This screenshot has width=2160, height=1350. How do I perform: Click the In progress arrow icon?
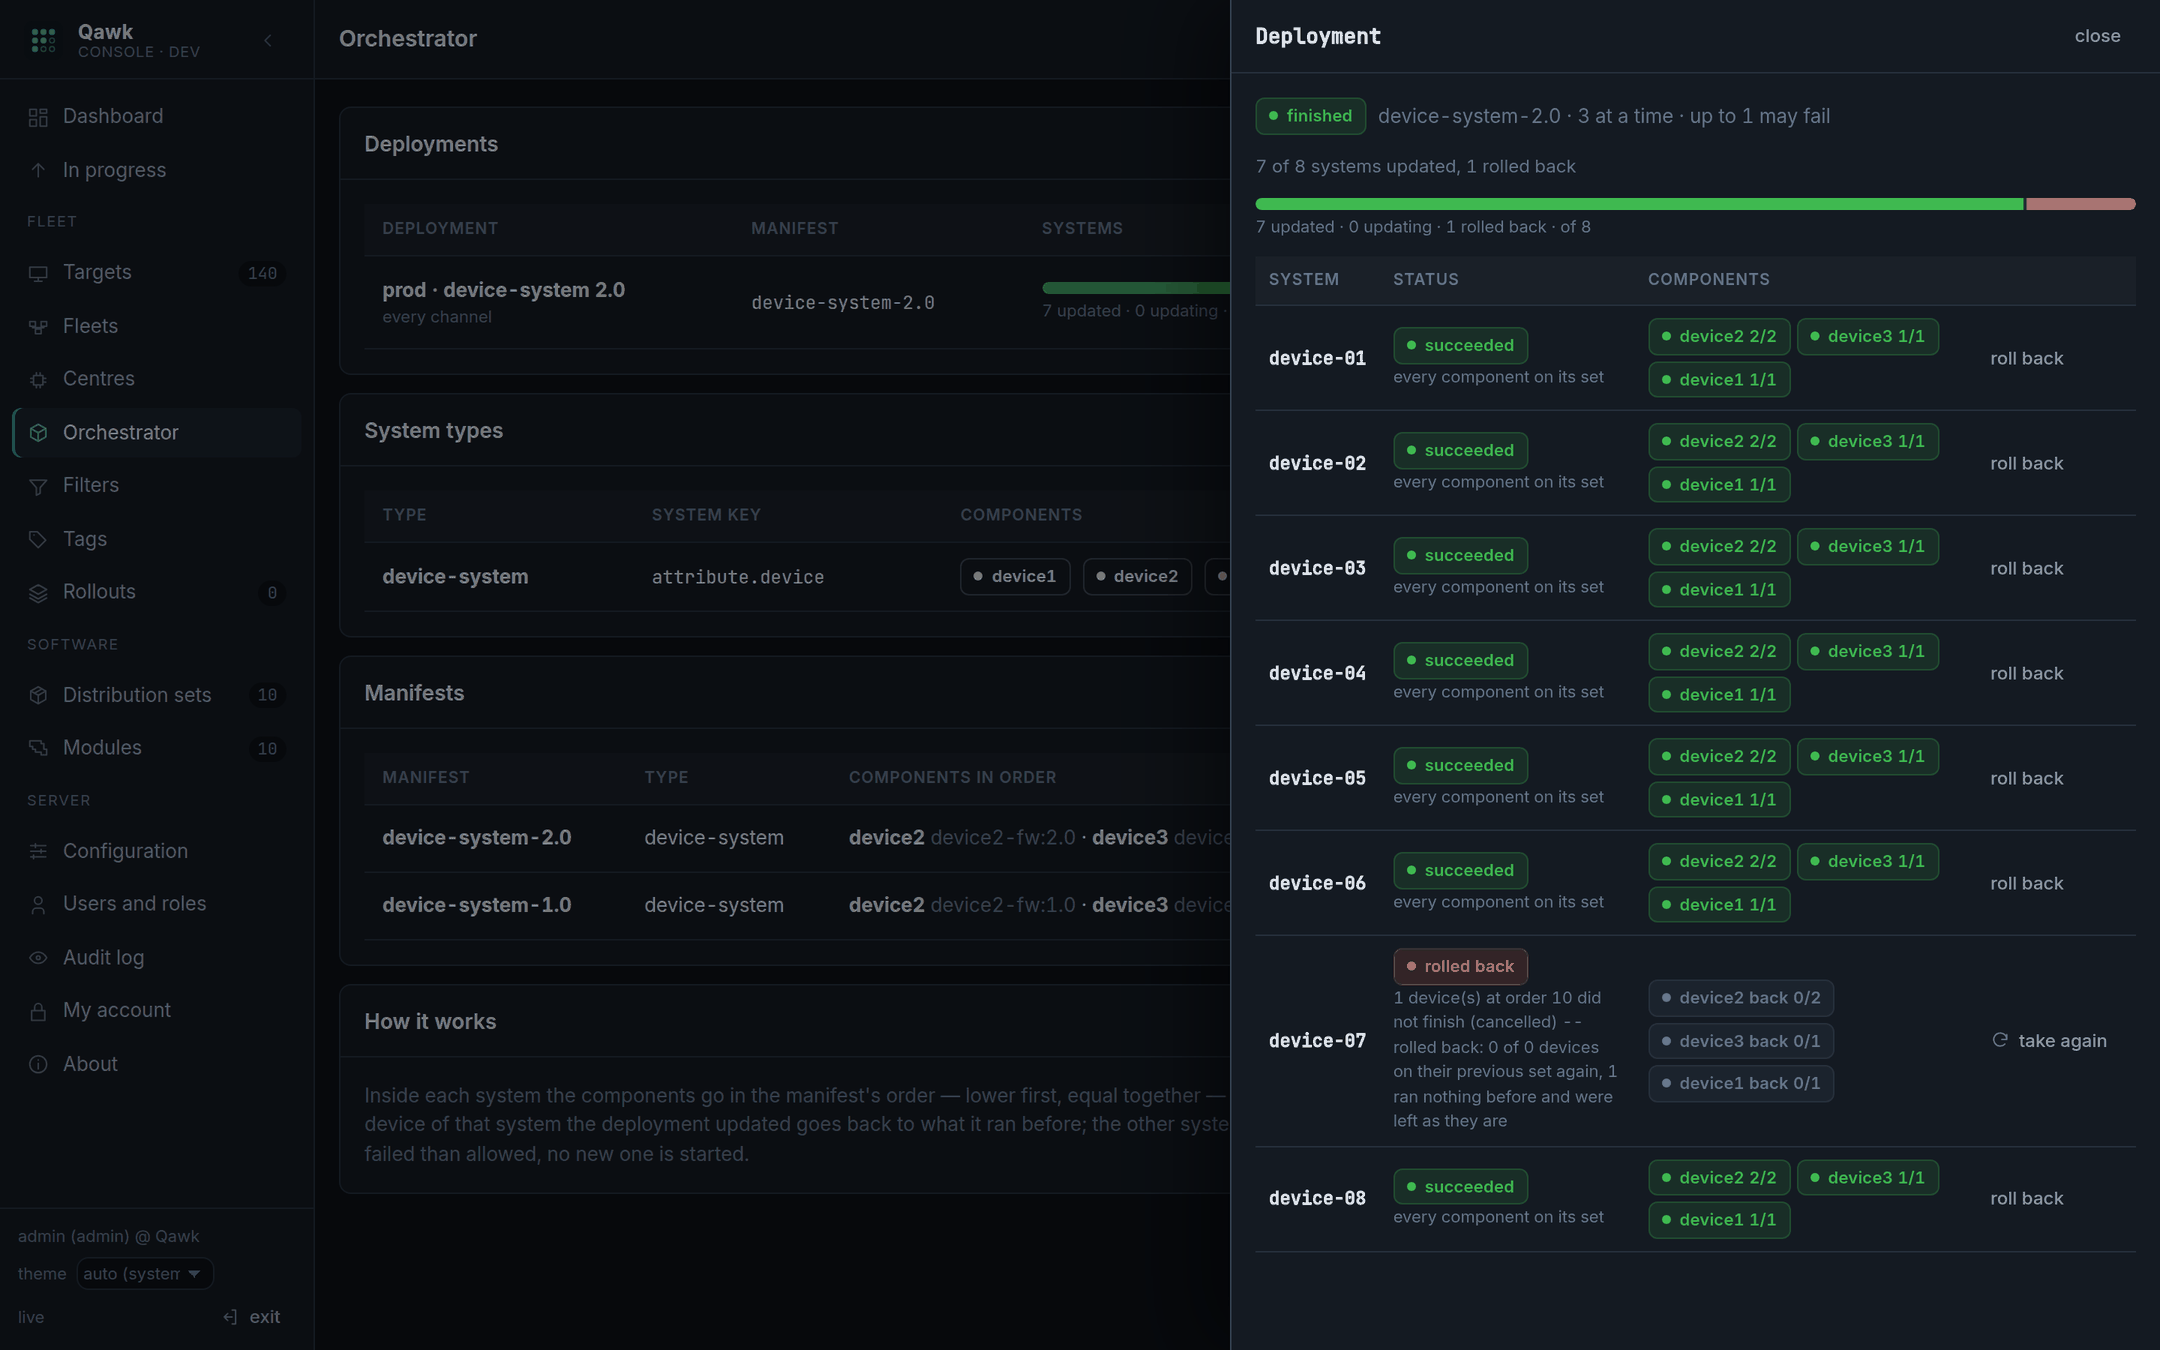(38, 171)
